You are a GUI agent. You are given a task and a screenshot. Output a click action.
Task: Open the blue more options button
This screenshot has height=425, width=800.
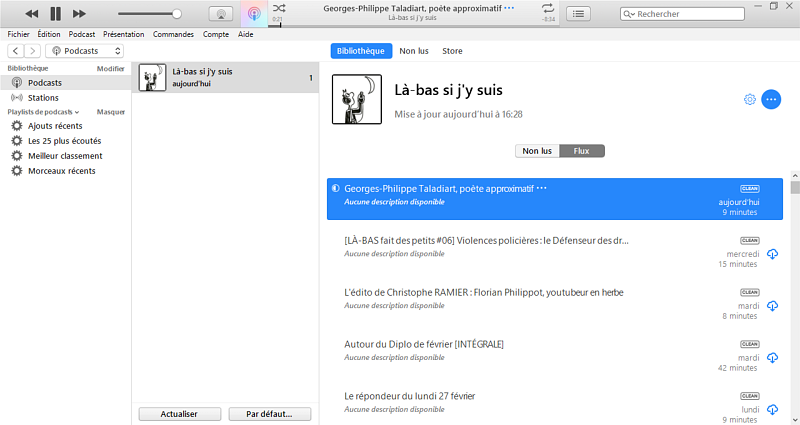(771, 99)
